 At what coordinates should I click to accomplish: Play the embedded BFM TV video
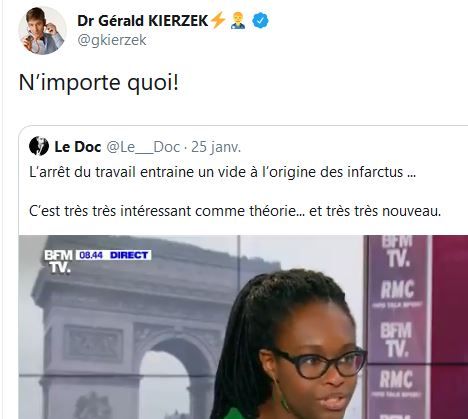(x=243, y=327)
